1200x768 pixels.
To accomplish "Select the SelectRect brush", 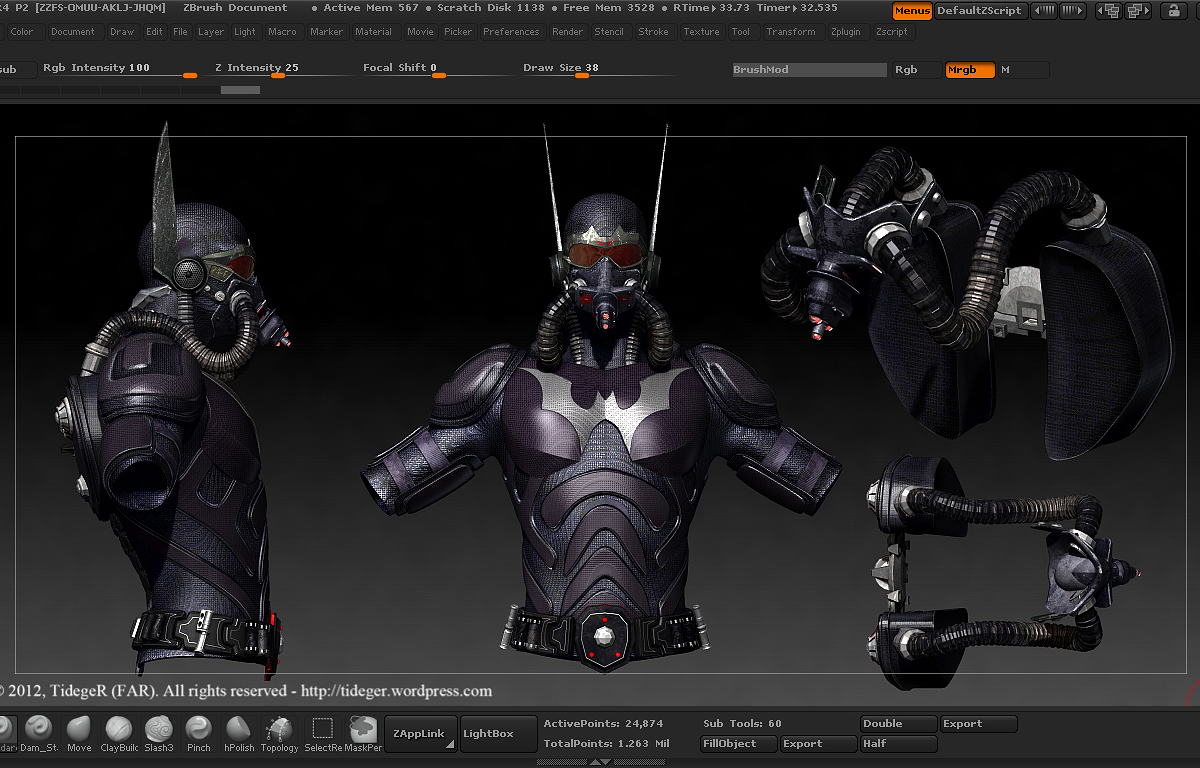I will tap(323, 733).
